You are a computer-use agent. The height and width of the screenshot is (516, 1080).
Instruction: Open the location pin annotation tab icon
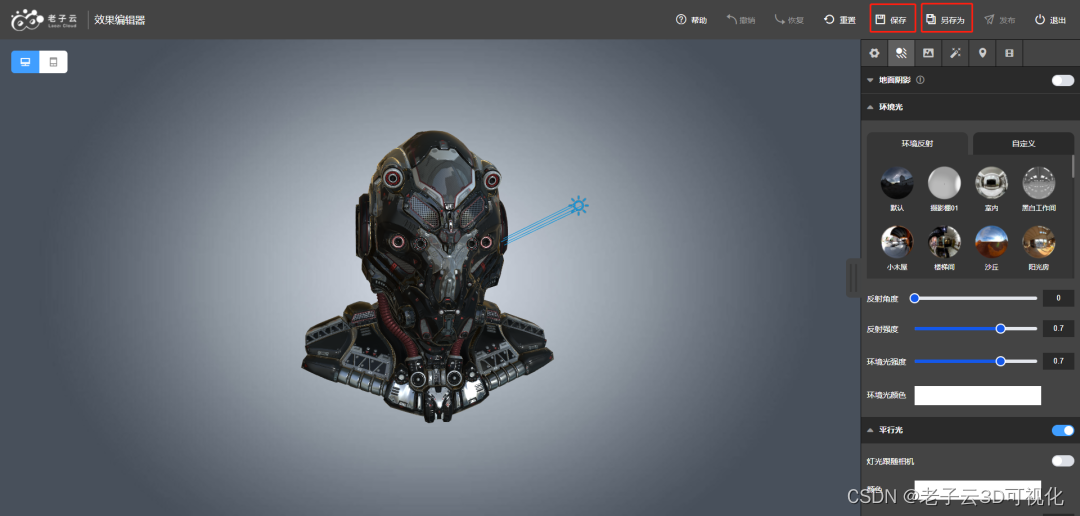click(x=982, y=53)
